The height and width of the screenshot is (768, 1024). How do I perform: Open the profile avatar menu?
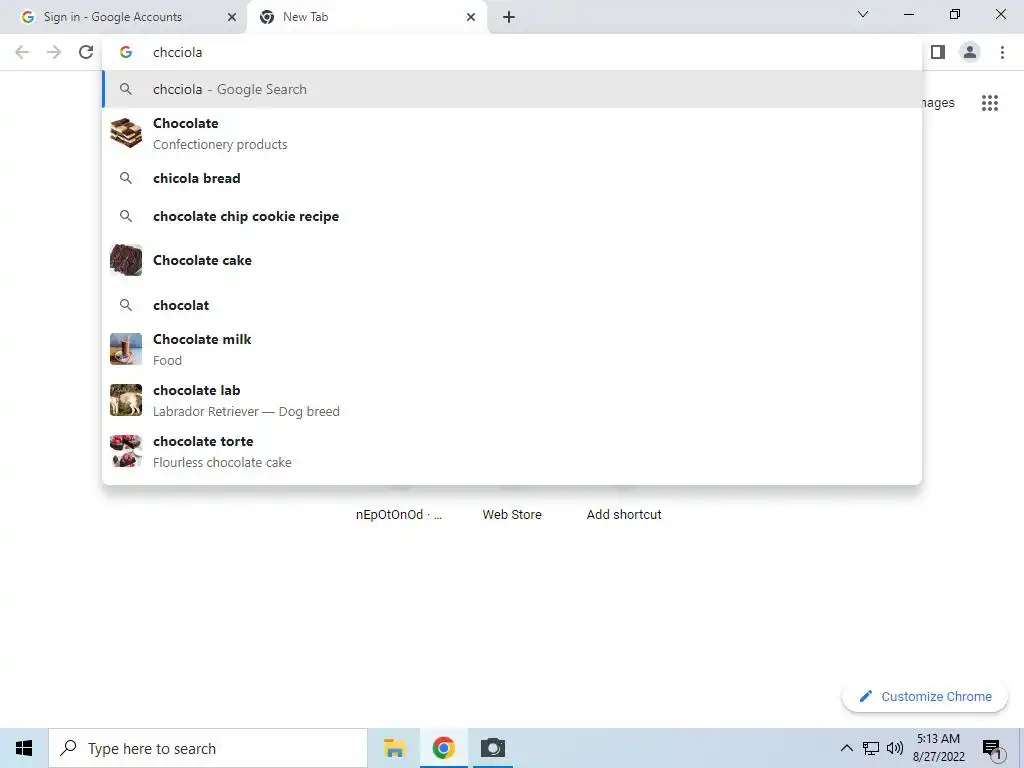pyautogui.click(x=970, y=52)
